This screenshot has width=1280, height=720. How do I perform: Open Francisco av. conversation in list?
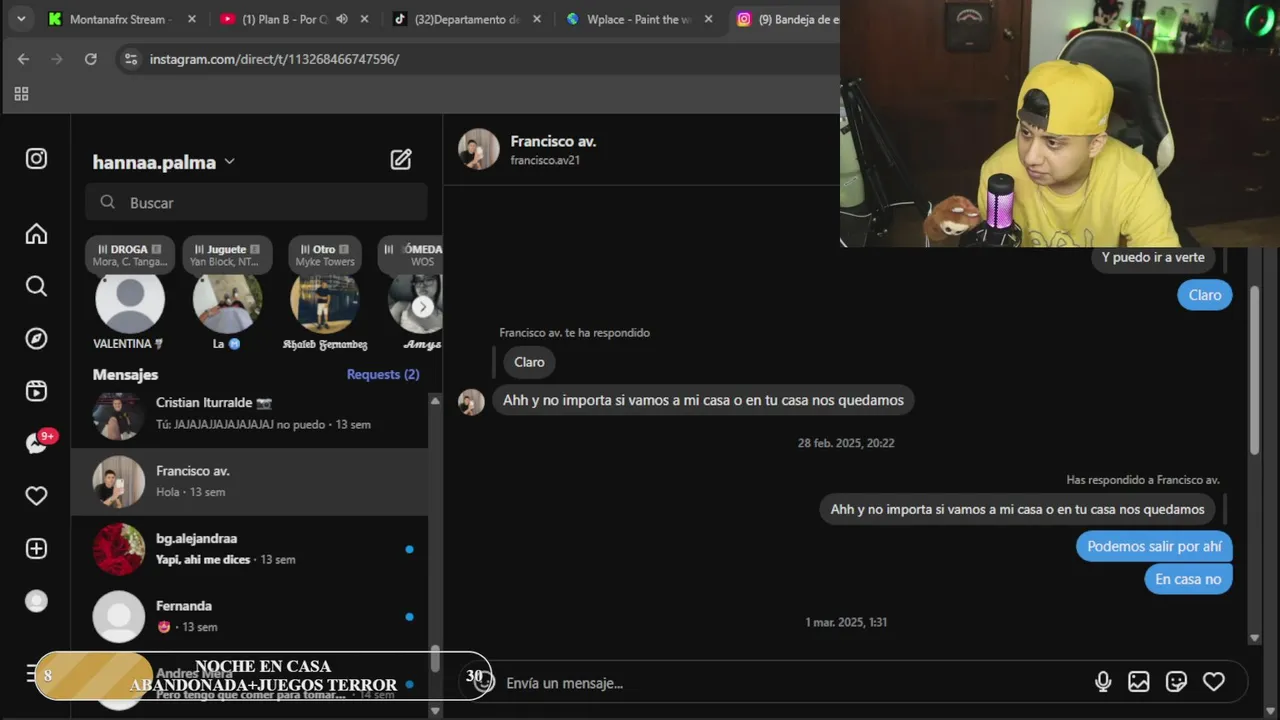250,481
